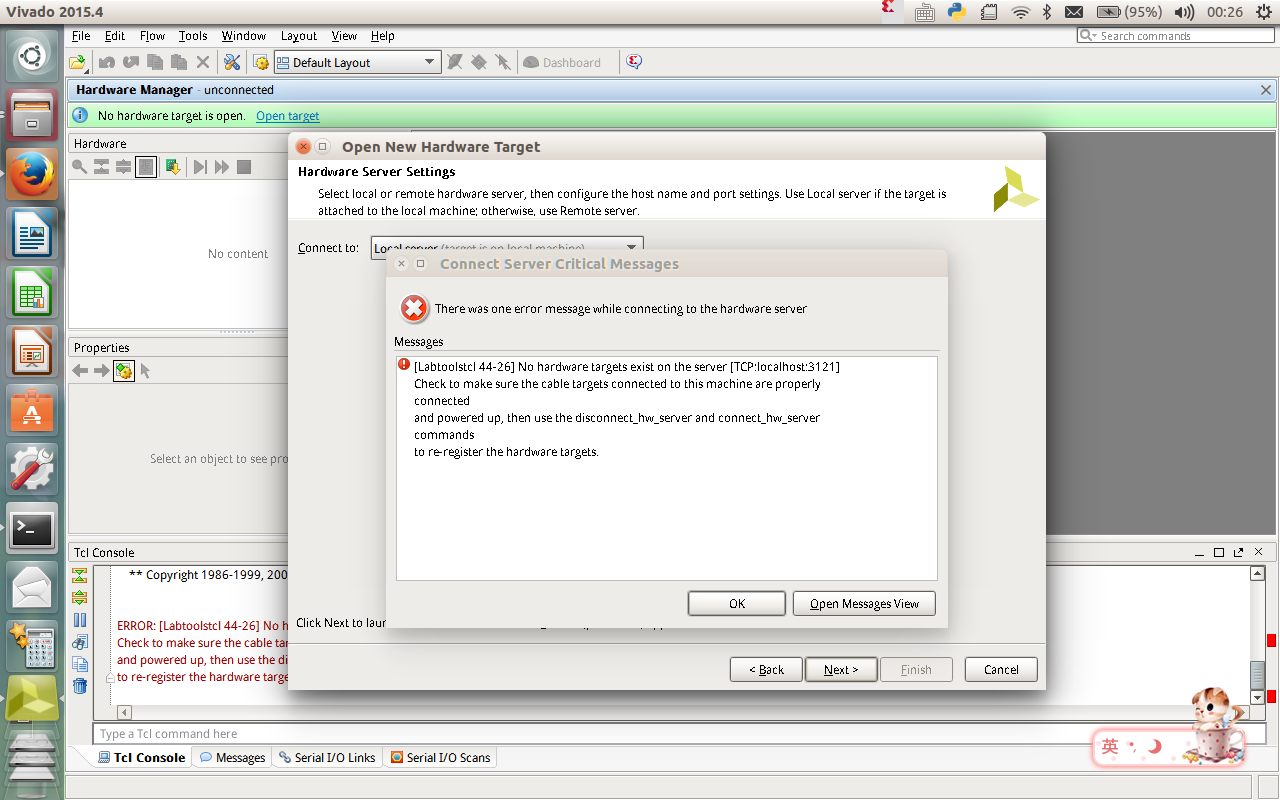Click the Open Project folder icon in the toolbar
Viewport: 1280px width, 800px height.
tap(77, 62)
